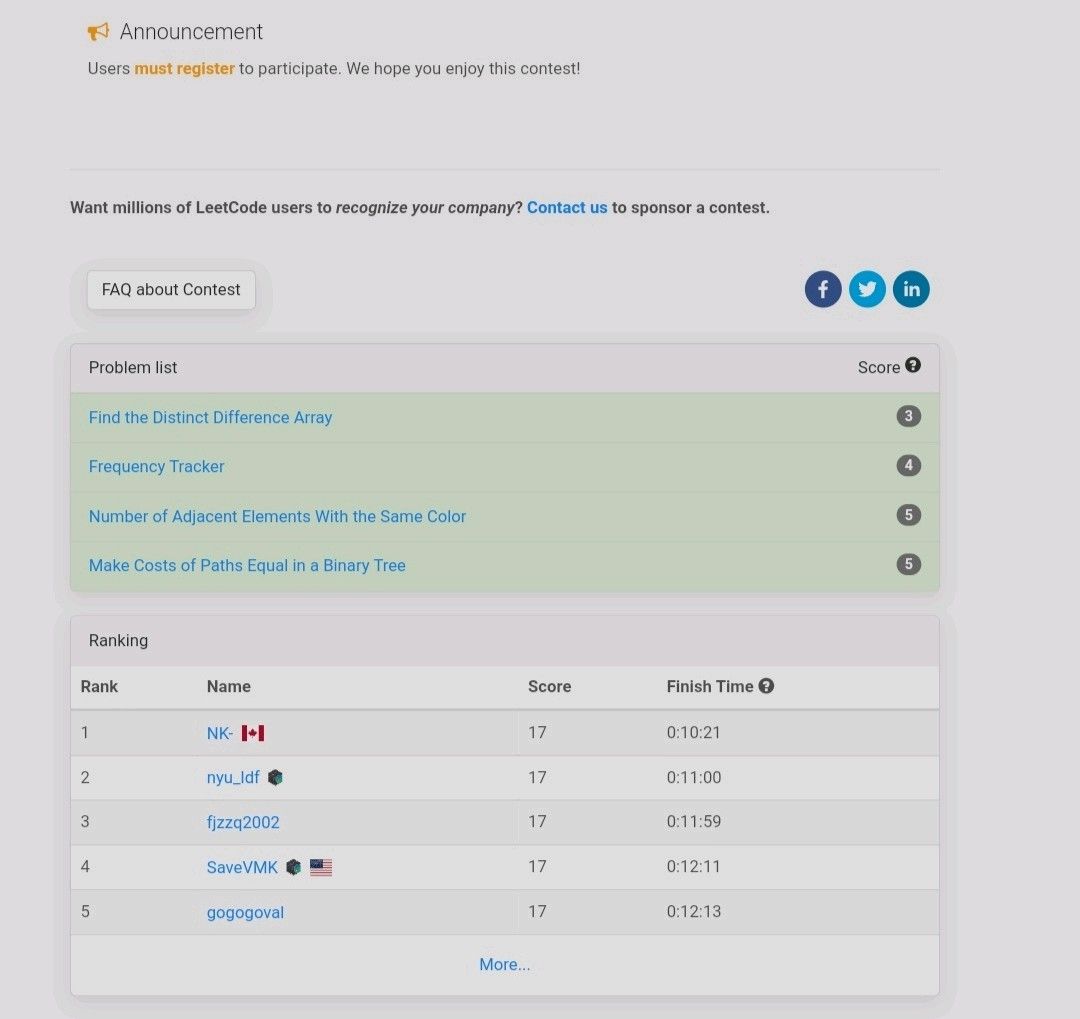Open the Frequency Tracker problem
Viewport: 1080px width, 1019px height.
click(156, 466)
